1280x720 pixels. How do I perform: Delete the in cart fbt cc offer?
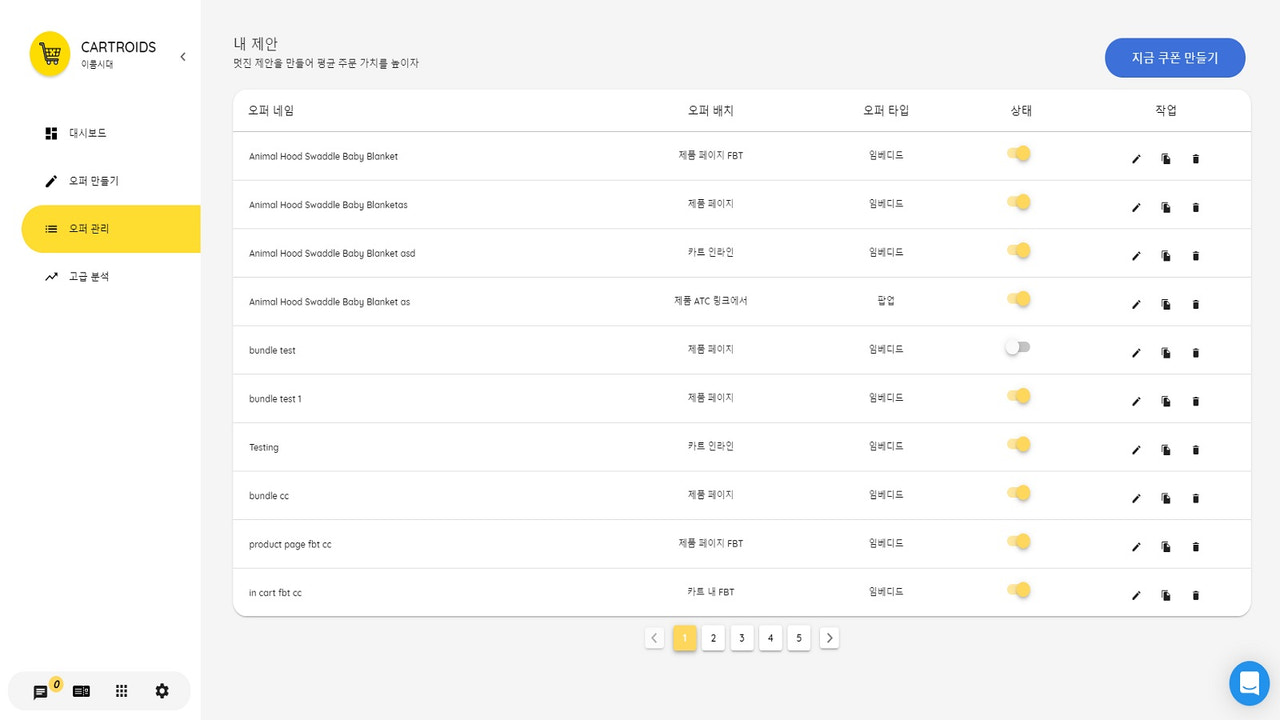coord(1195,596)
